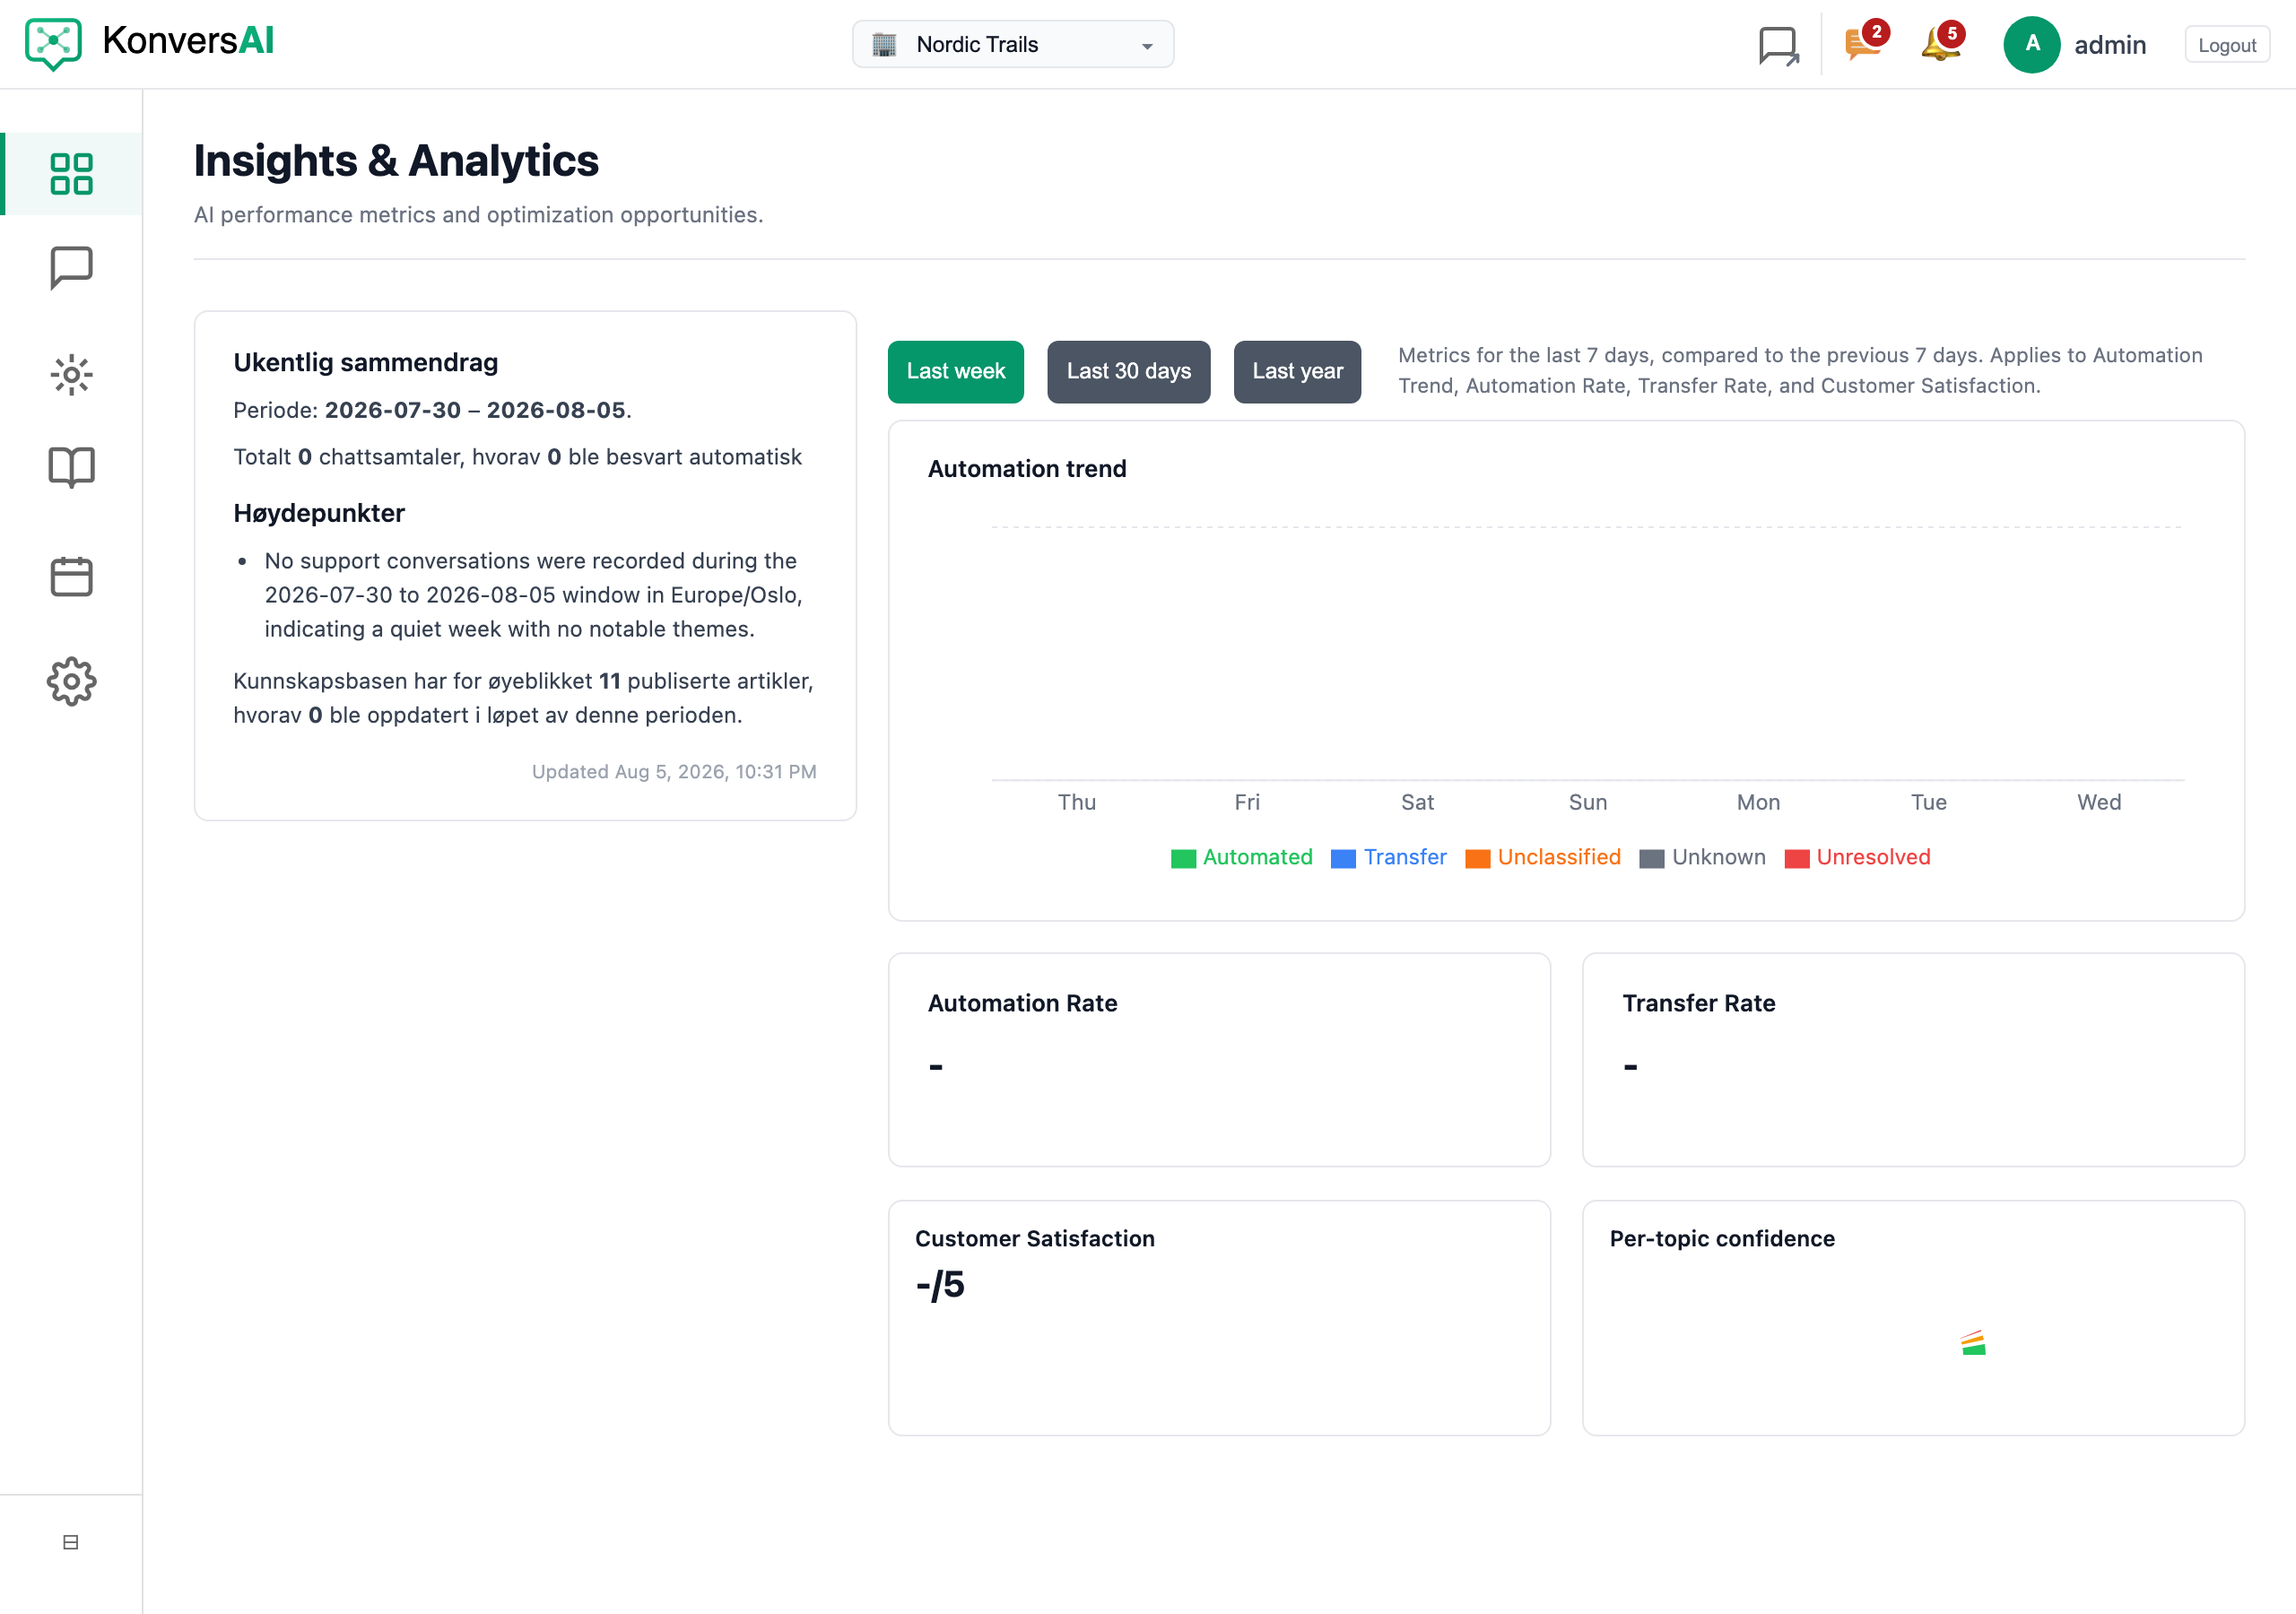2296x1614 pixels.
Task: Open the settings gear sidebar icon
Action: [x=71, y=682]
